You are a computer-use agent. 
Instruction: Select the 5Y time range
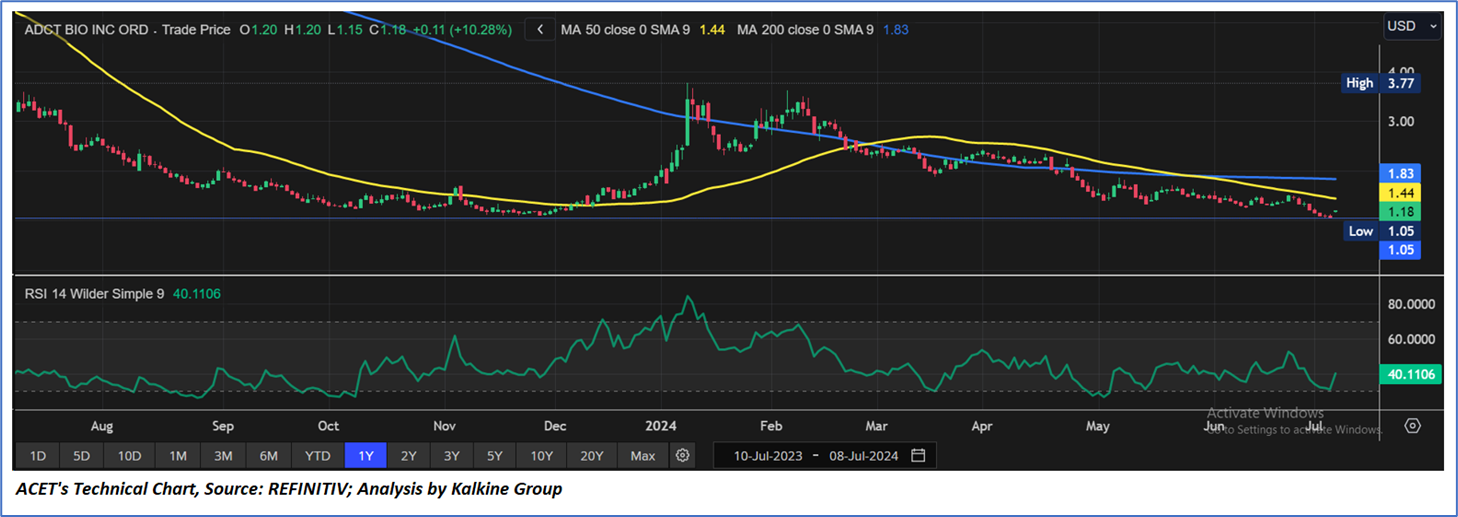point(495,456)
